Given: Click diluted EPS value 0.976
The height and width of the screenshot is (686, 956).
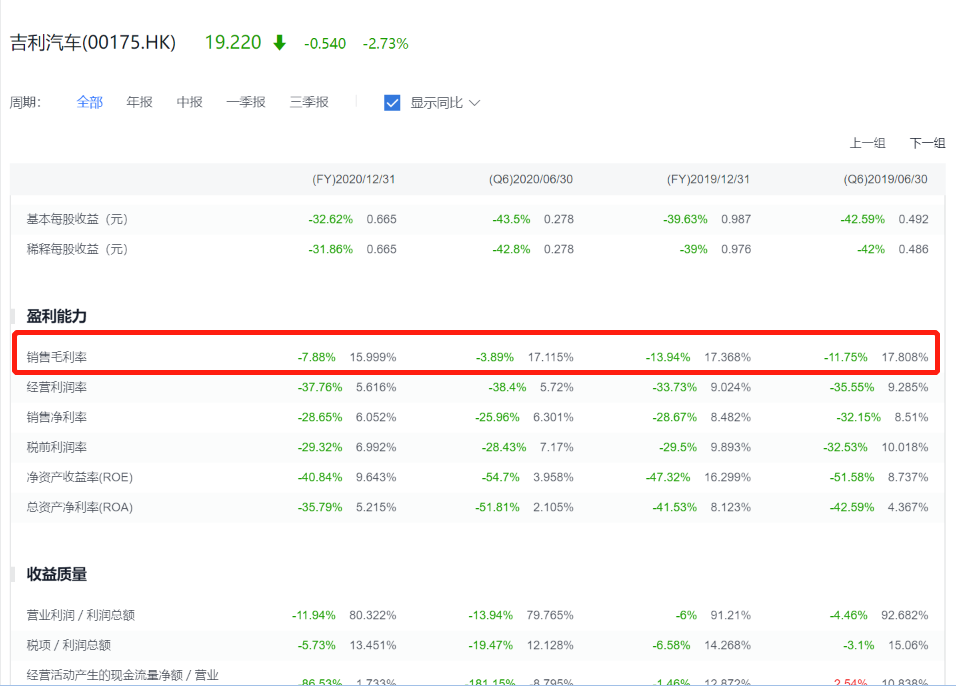Looking at the screenshot, I should (x=736, y=249).
